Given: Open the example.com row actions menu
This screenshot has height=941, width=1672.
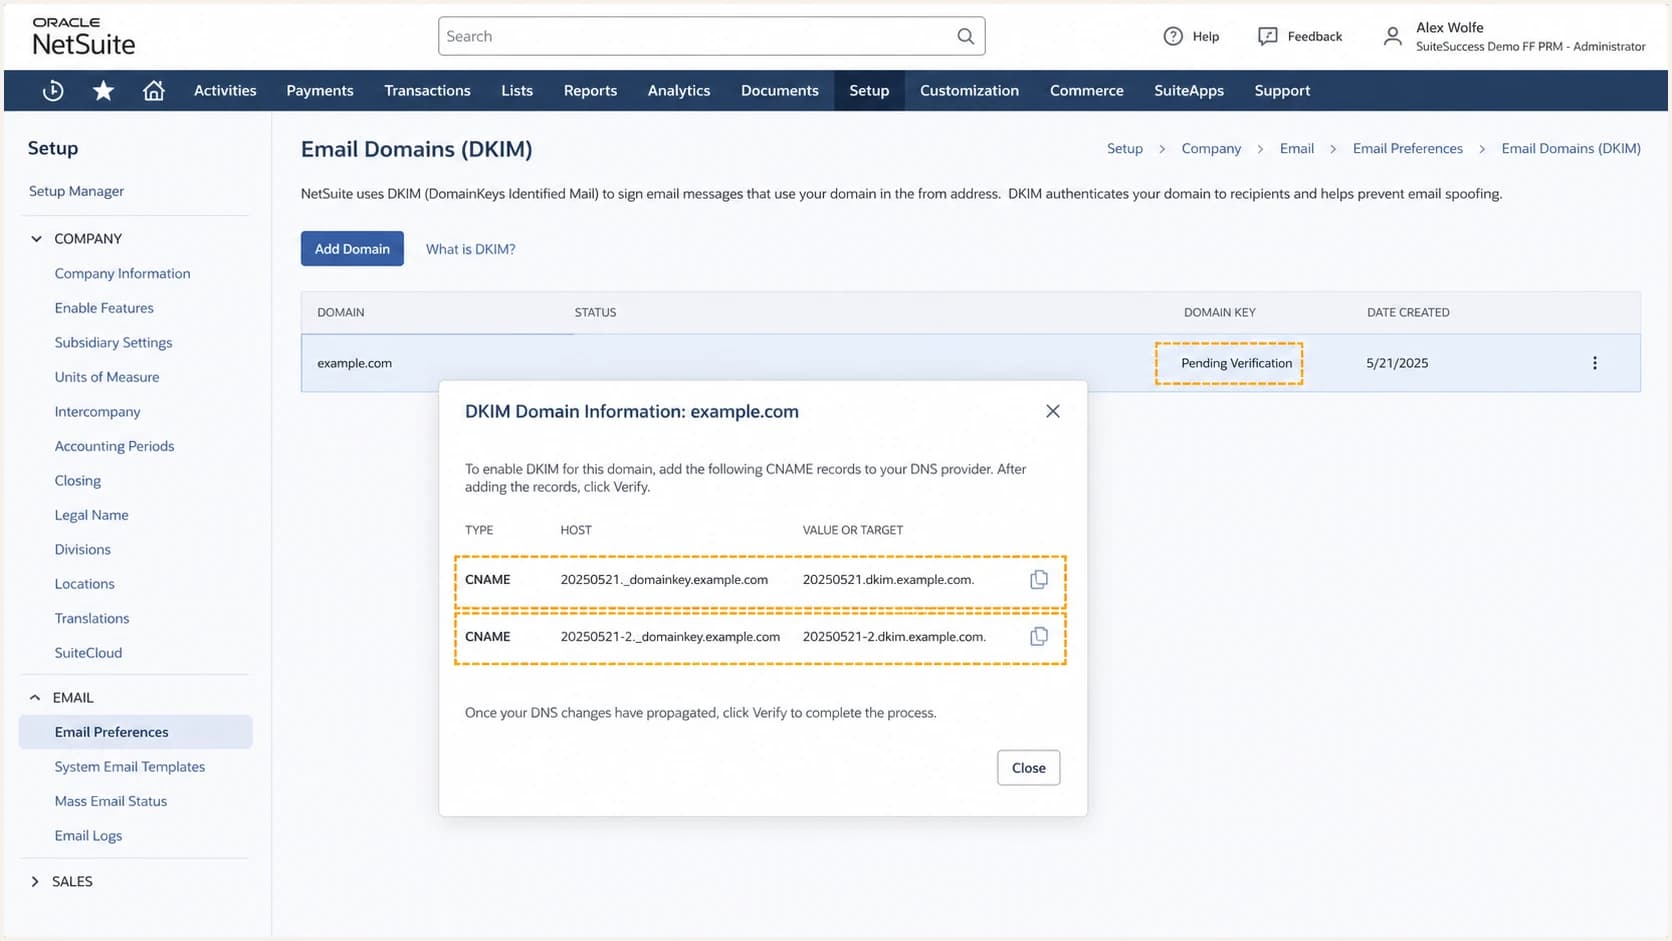Looking at the screenshot, I should [1595, 363].
